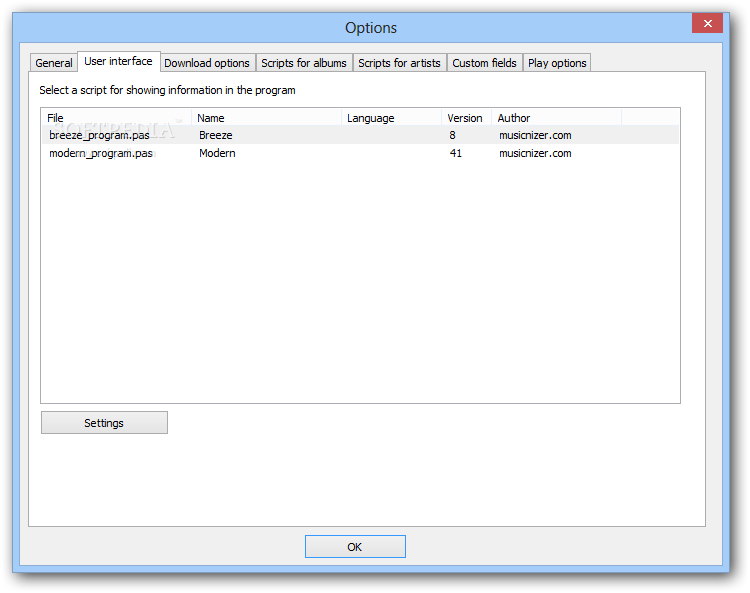This screenshot has width=750, height=593.
Task: Open the Play options tab
Action: [557, 63]
